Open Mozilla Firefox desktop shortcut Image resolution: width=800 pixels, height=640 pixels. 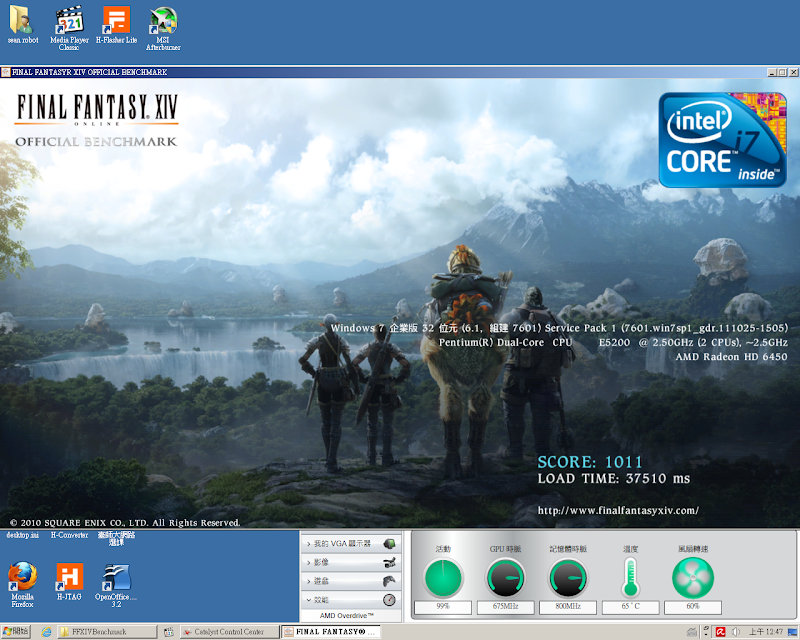coord(22,584)
